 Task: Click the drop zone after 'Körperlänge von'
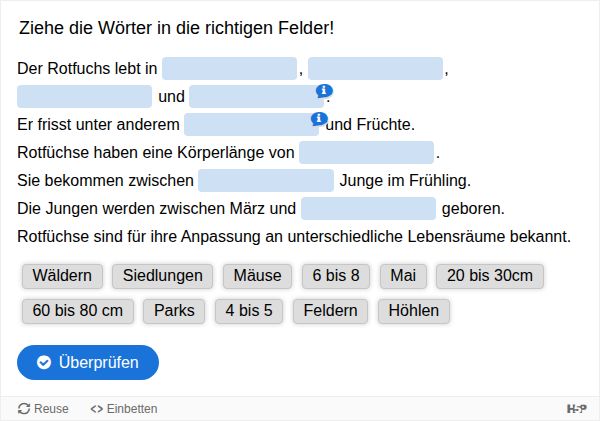coord(367,153)
